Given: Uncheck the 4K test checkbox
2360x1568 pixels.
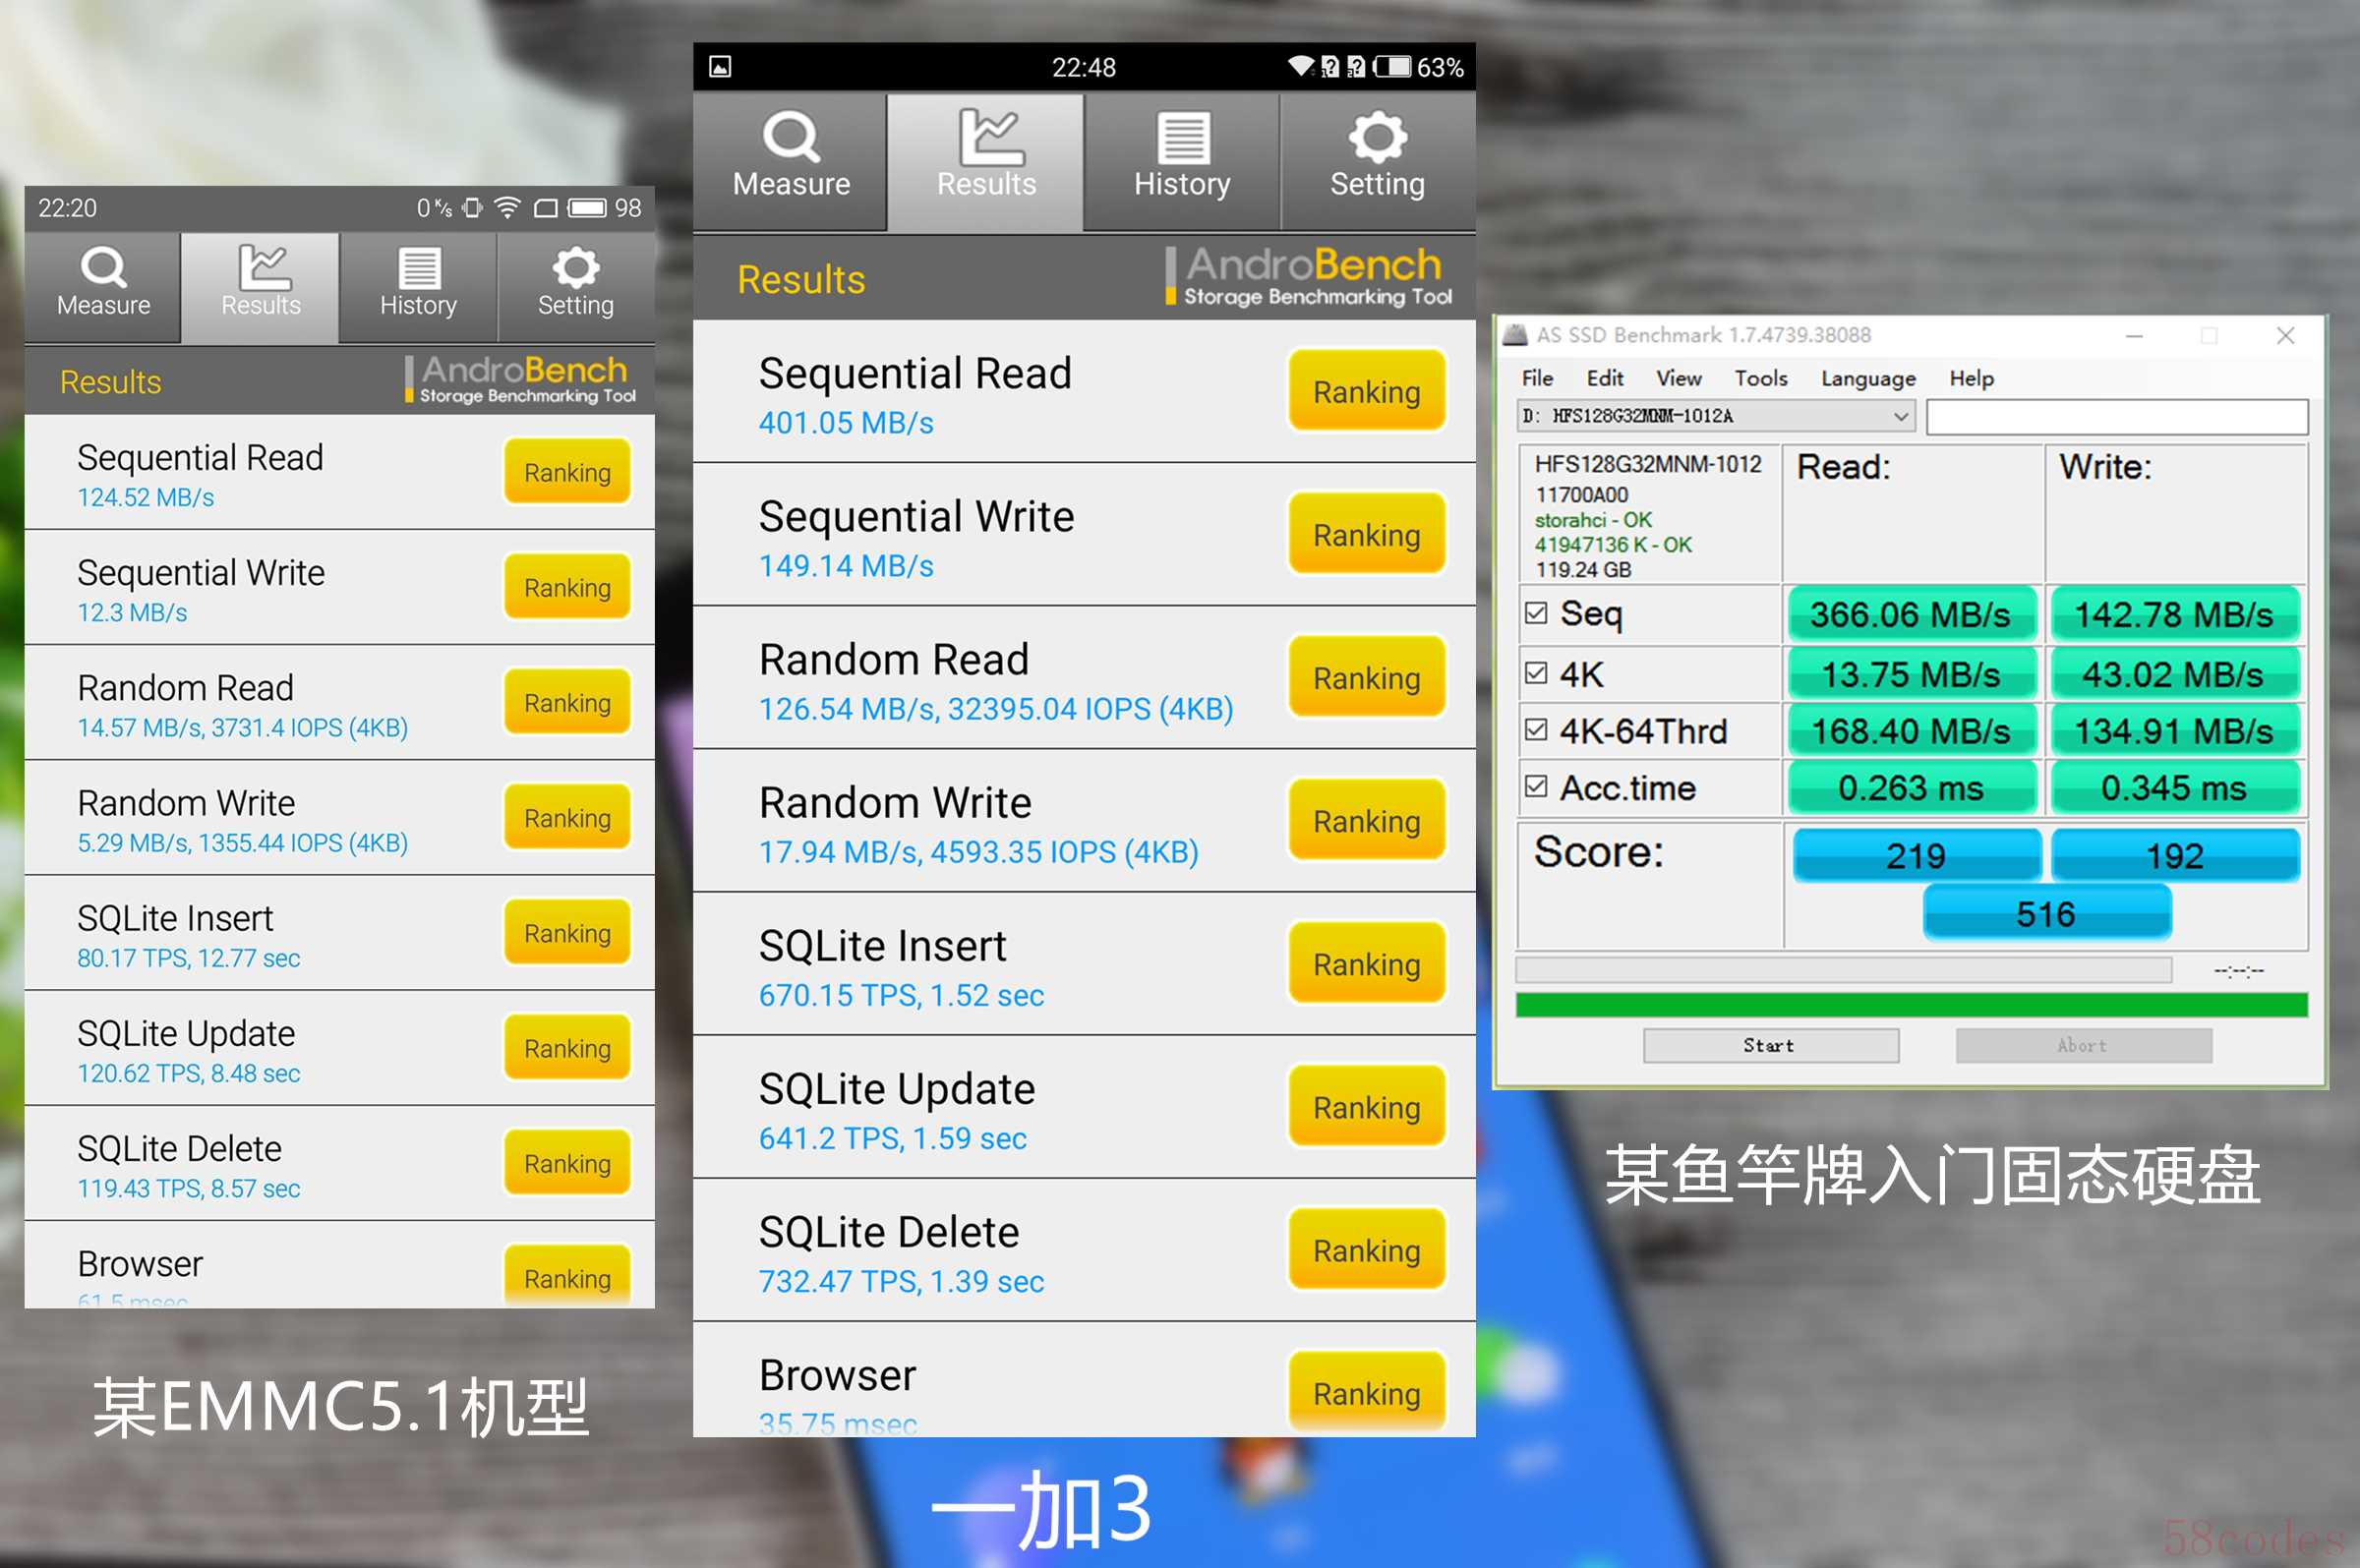Looking at the screenshot, I should click(x=1536, y=673).
